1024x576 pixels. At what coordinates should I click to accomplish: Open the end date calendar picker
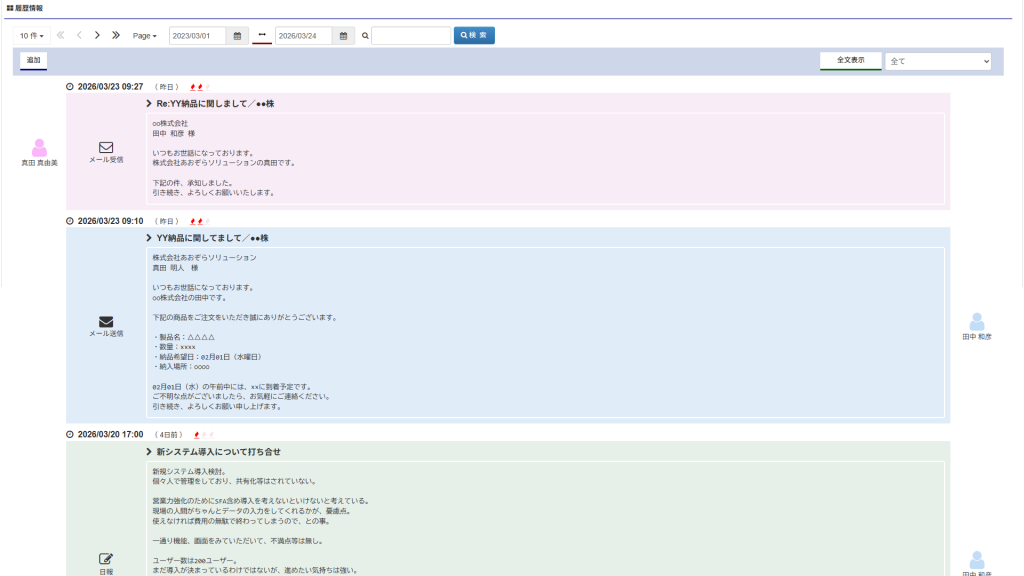(343, 36)
